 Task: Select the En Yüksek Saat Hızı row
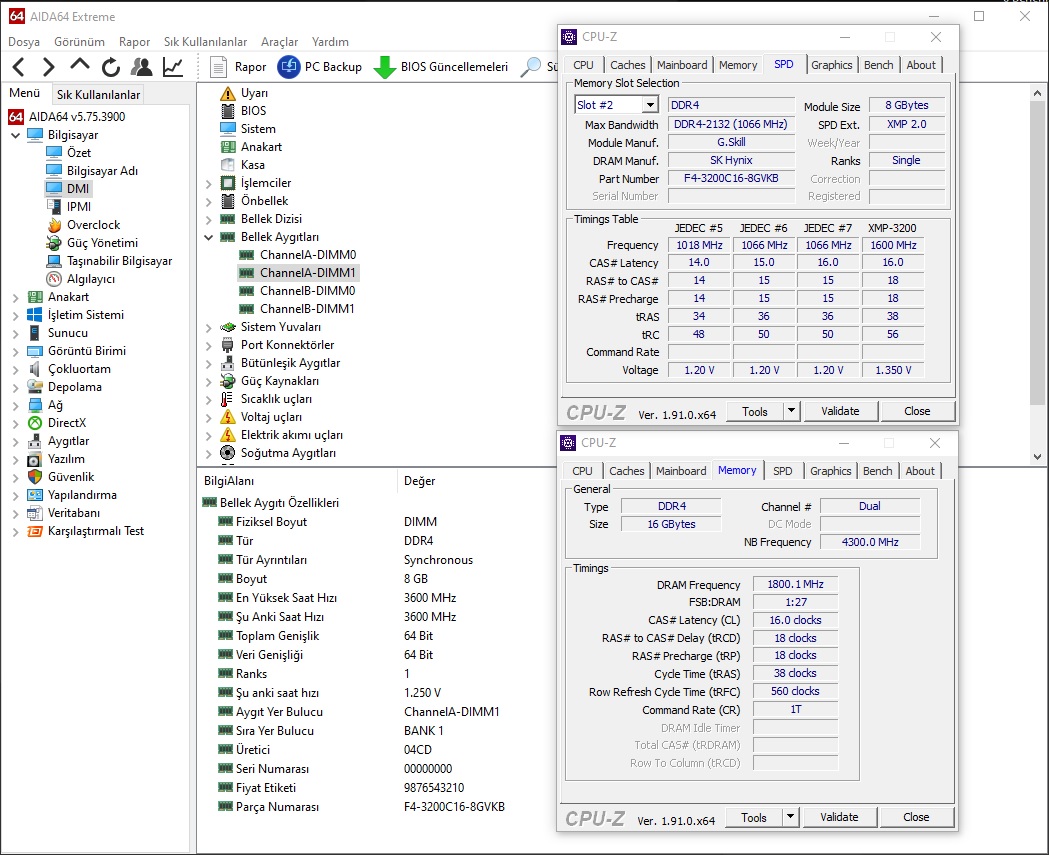[337, 597]
